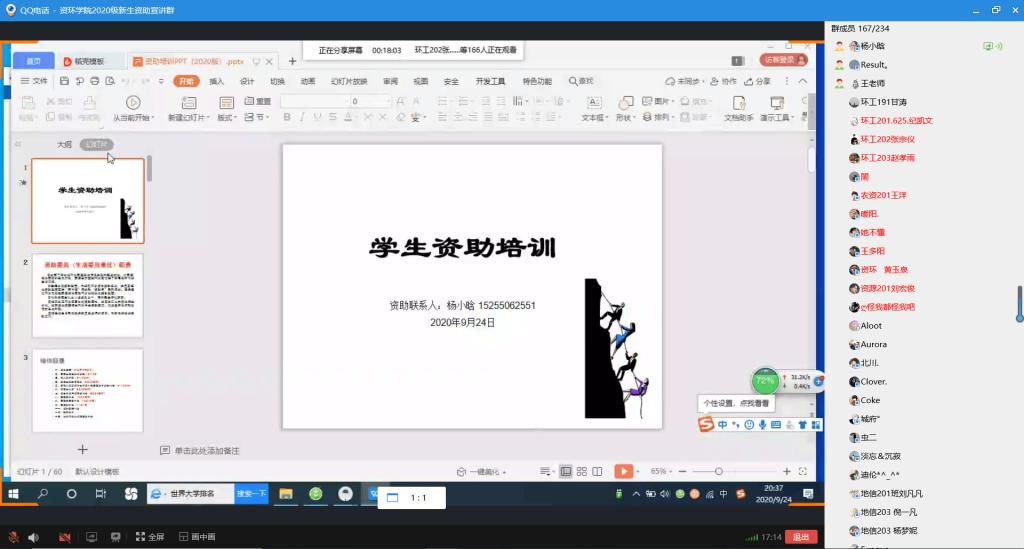Image resolution: width=1024 pixels, height=549 pixels.
Task: Toggle the camera off icon in call bar
Action: pos(63,537)
